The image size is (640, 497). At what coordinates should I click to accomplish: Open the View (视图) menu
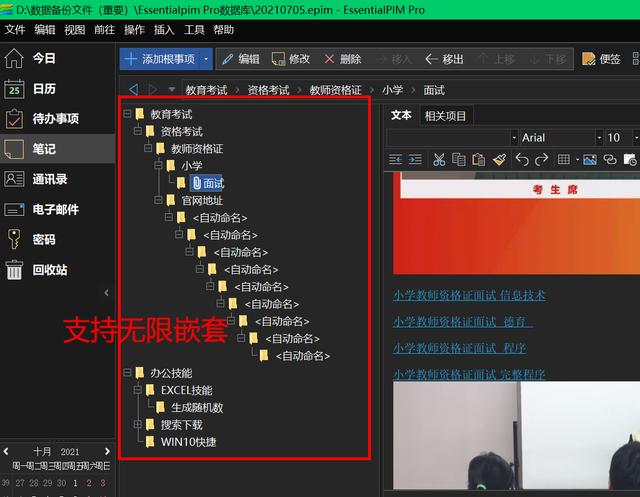tap(75, 30)
